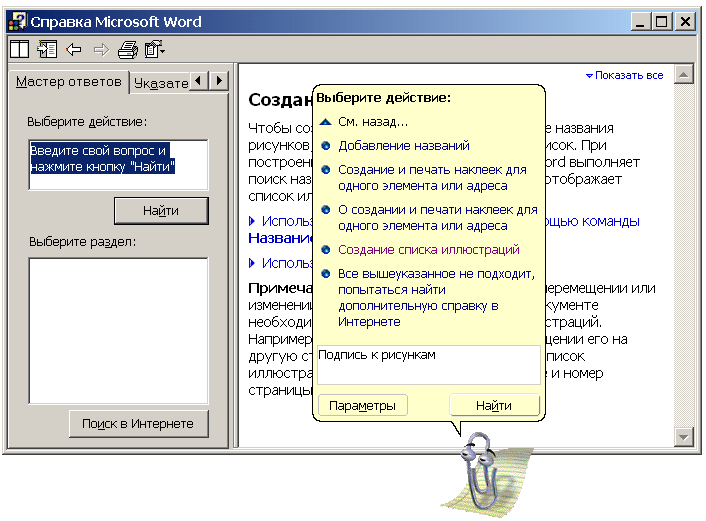Click the bullet beside Добавление названий

click(326, 146)
